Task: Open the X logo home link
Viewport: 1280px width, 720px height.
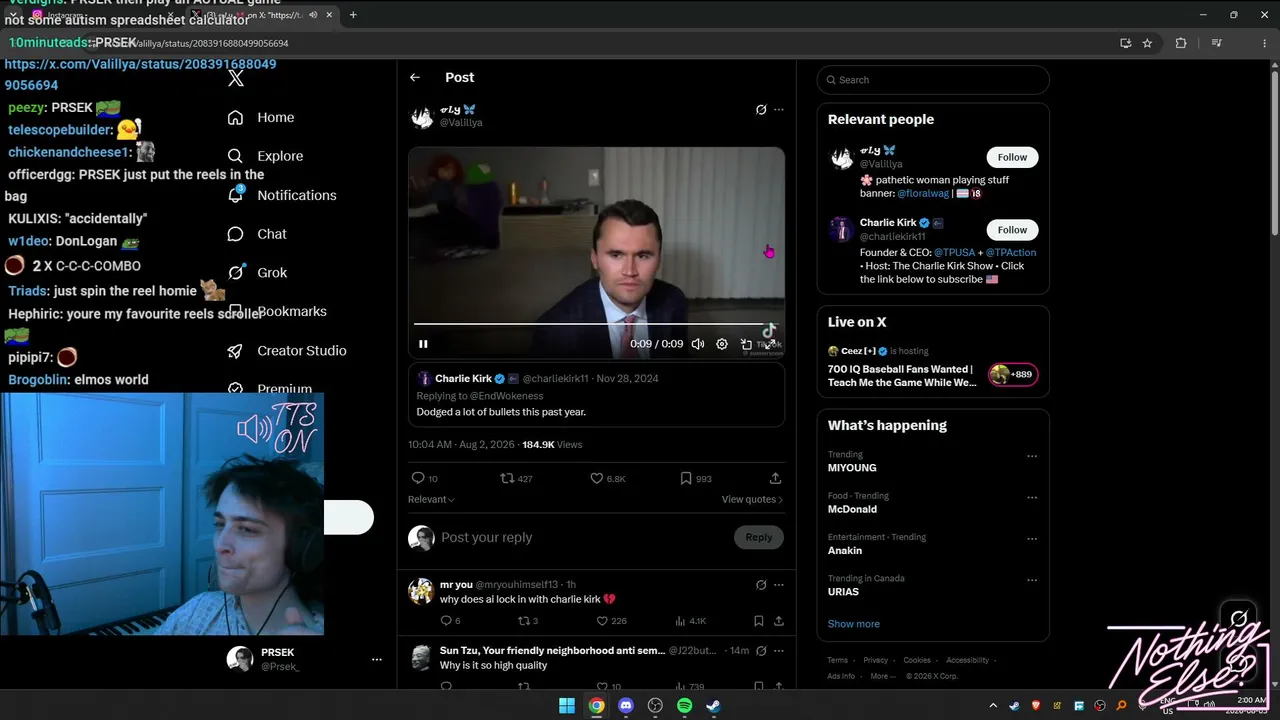Action: (236, 78)
